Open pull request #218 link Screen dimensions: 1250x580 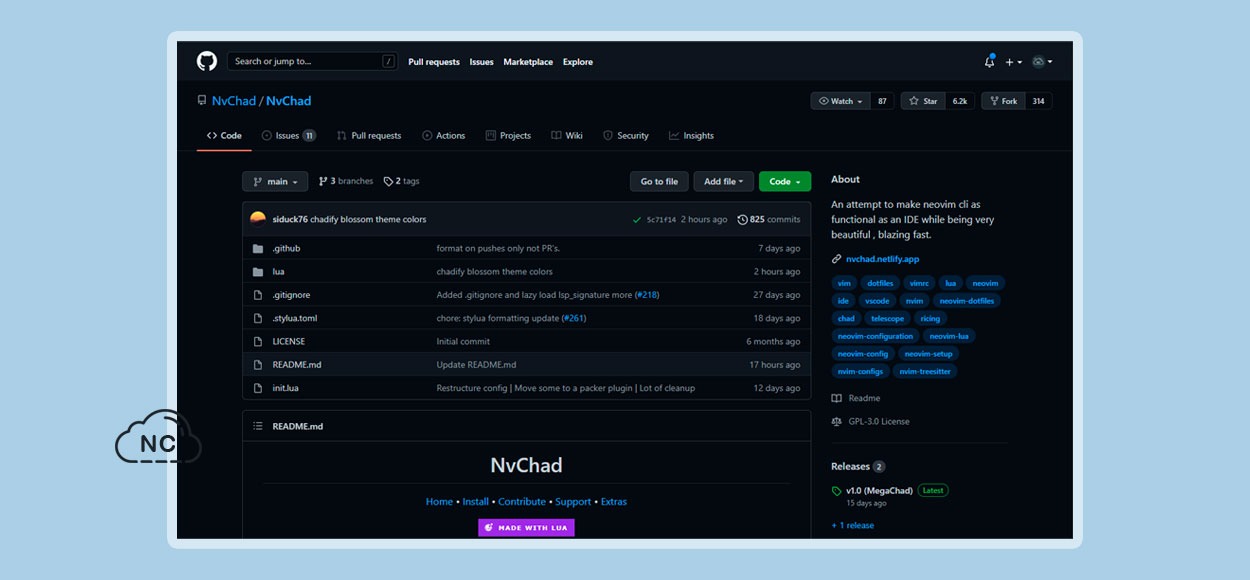coord(647,295)
